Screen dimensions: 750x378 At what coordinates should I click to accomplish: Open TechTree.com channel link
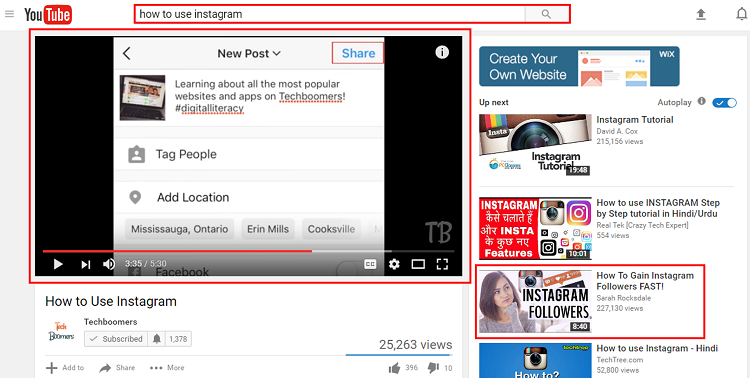pos(619,360)
